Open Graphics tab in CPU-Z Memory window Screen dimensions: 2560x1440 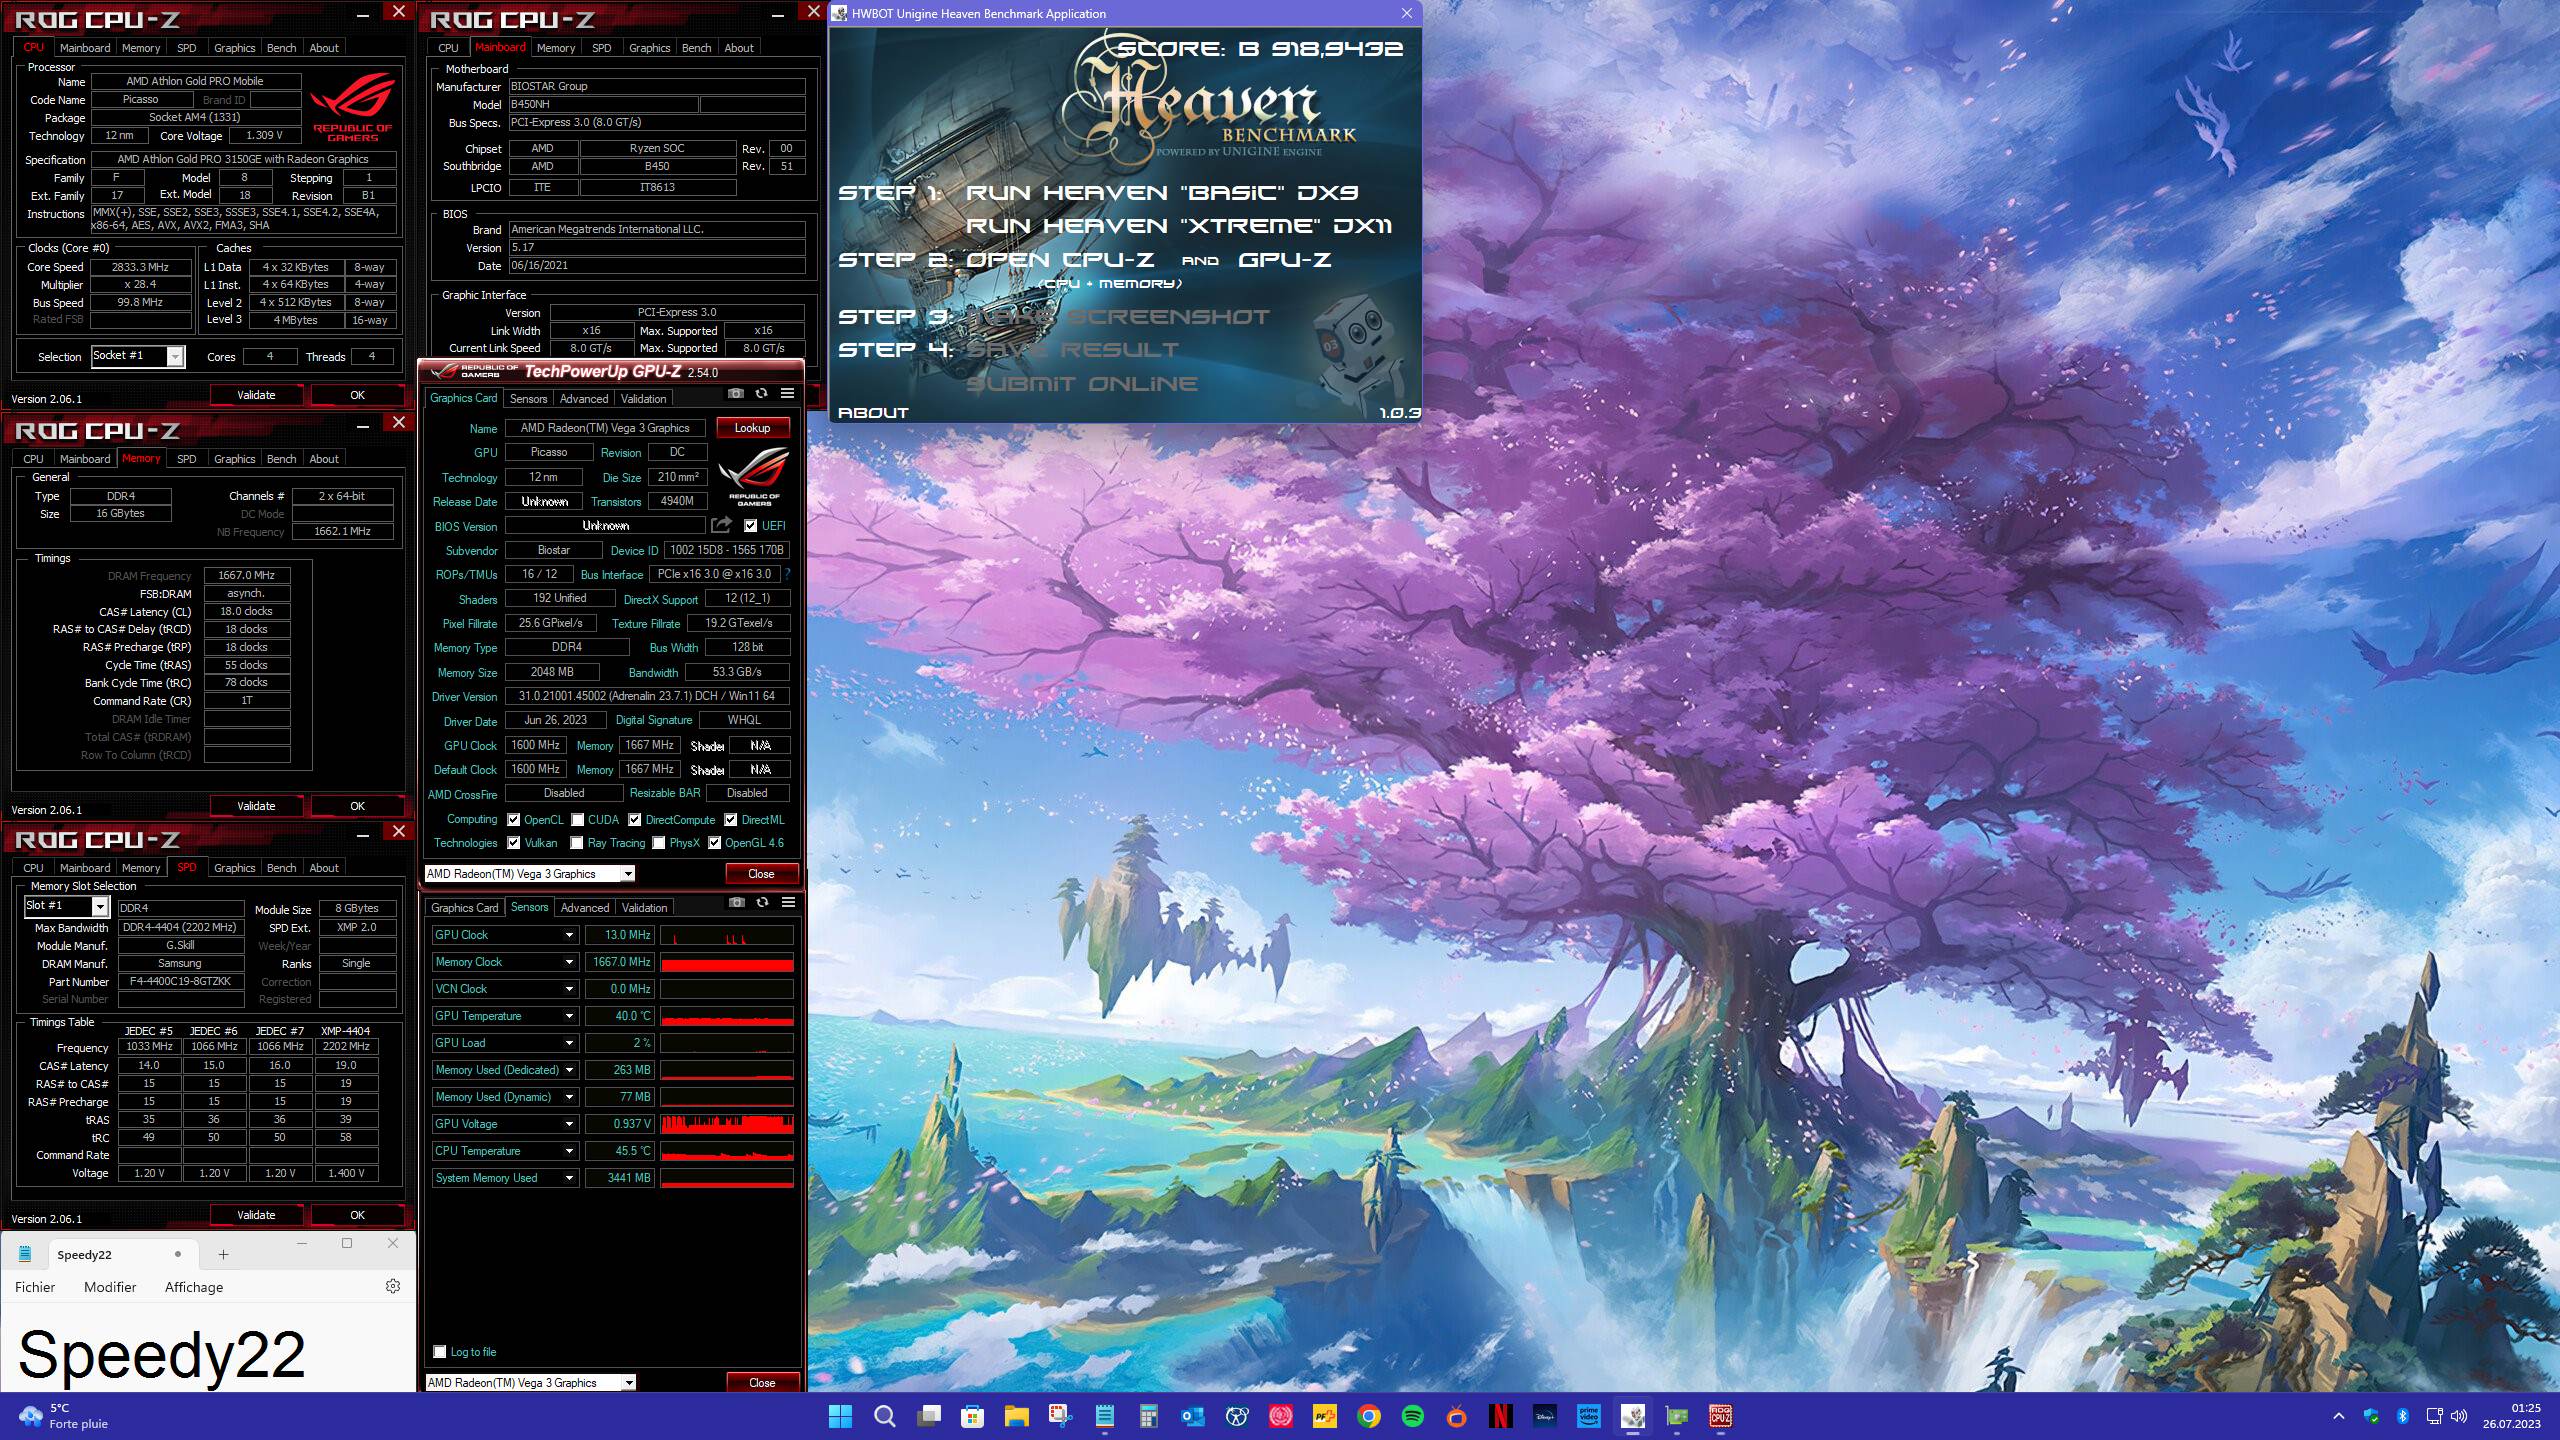point(235,459)
